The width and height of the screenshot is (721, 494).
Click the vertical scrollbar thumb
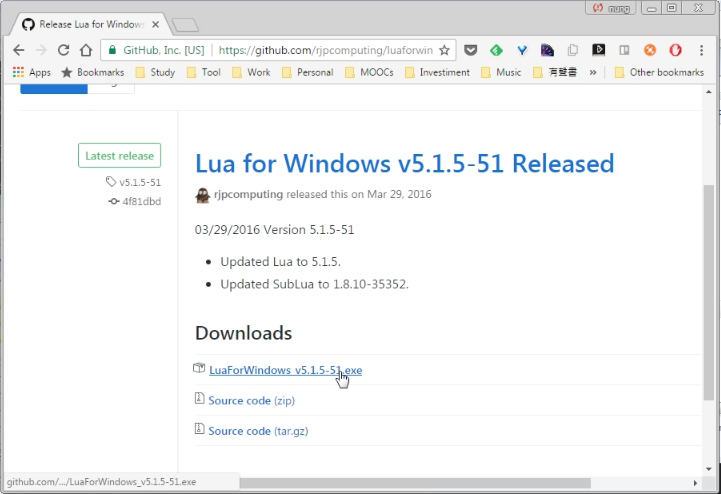(x=709, y=292)
